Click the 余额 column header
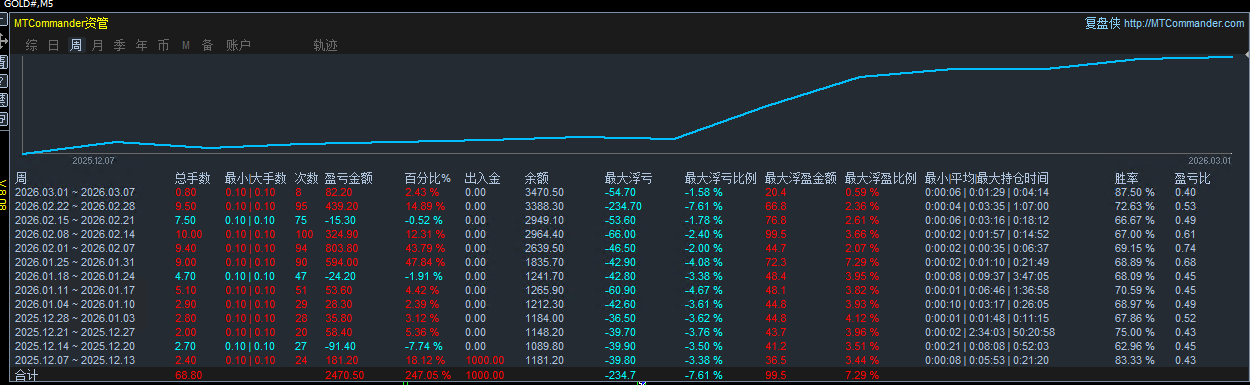Screen dimensions: 1250x385 point(537,178)
